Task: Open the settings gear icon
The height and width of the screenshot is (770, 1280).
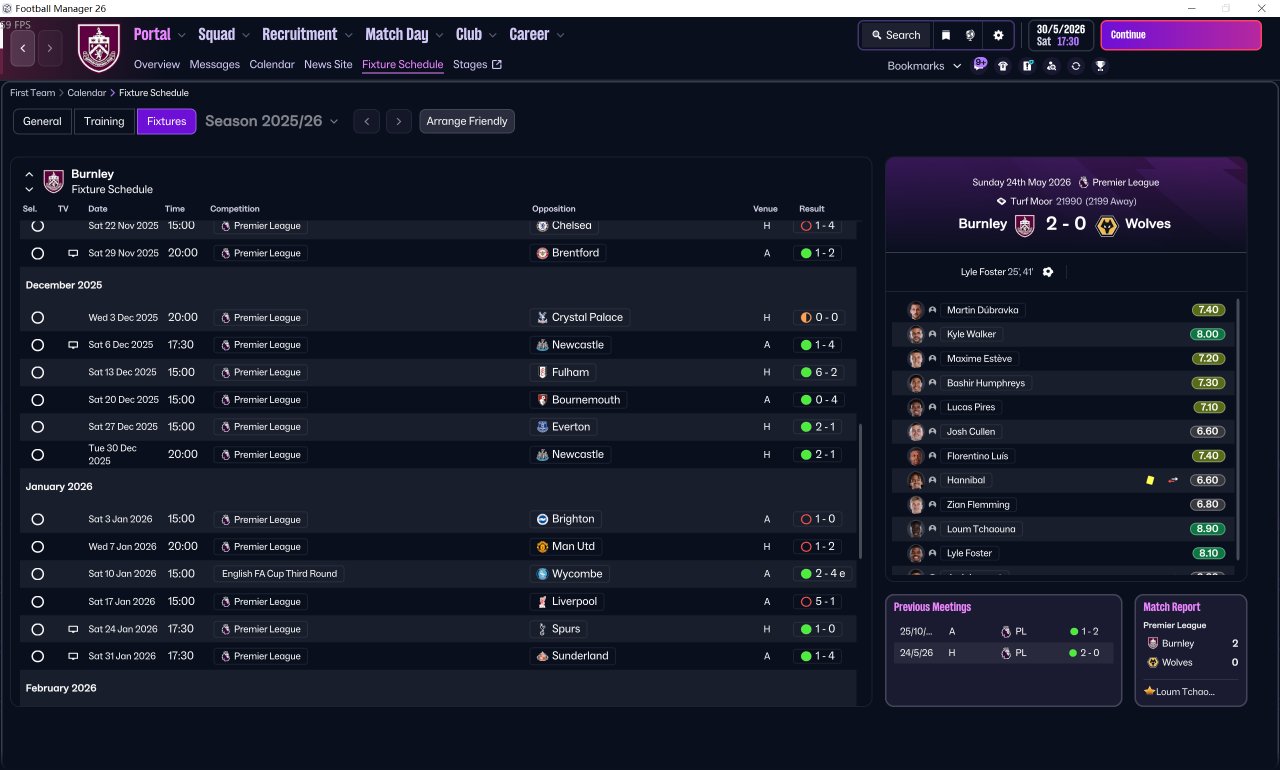Action: click(998, 35)
